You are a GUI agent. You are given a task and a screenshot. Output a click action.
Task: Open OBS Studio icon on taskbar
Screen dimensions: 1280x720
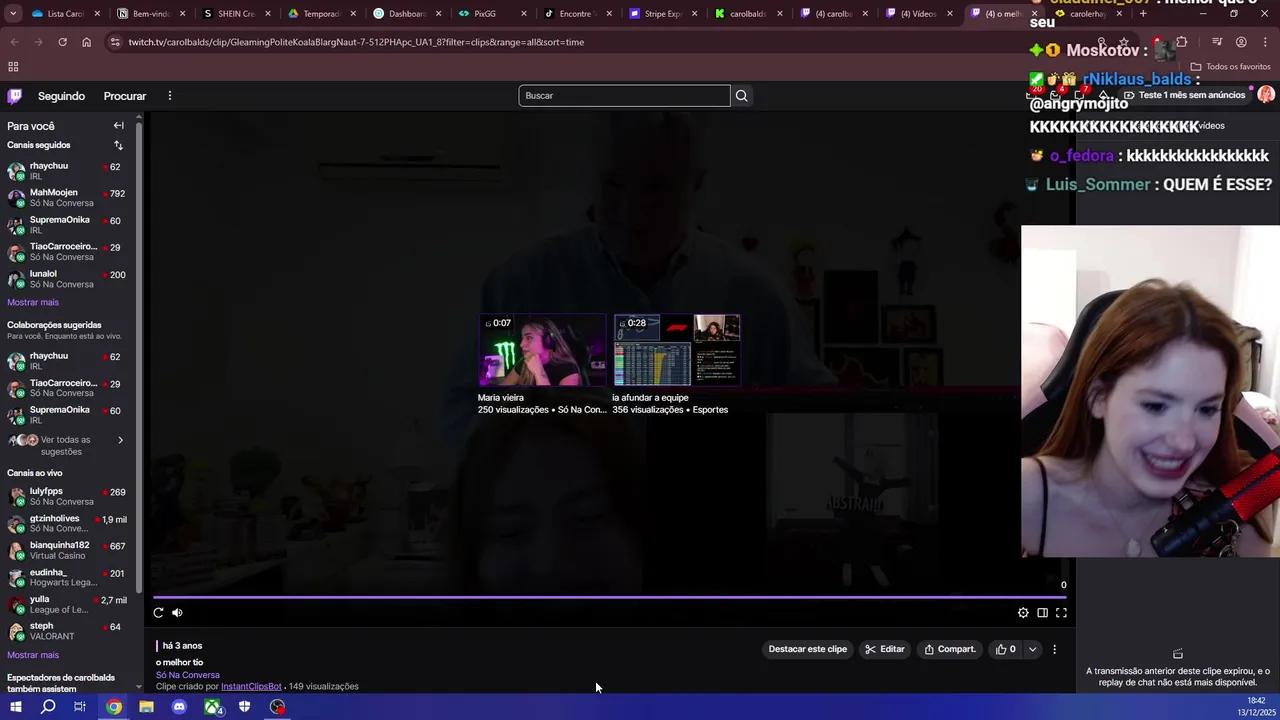(277, 707)
